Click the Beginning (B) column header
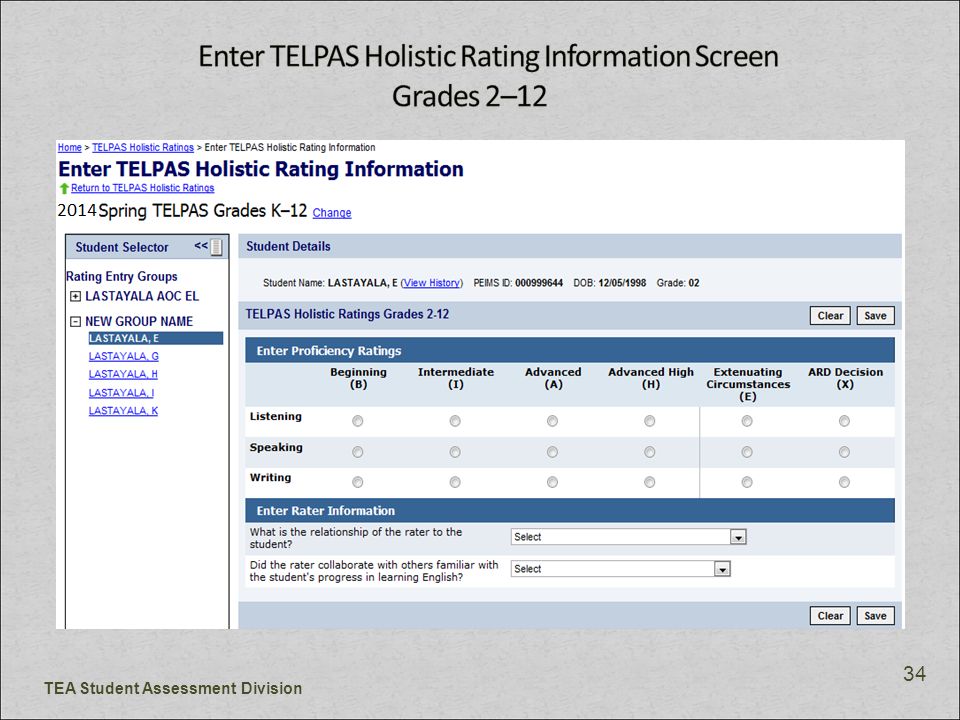 pos(358,378)
